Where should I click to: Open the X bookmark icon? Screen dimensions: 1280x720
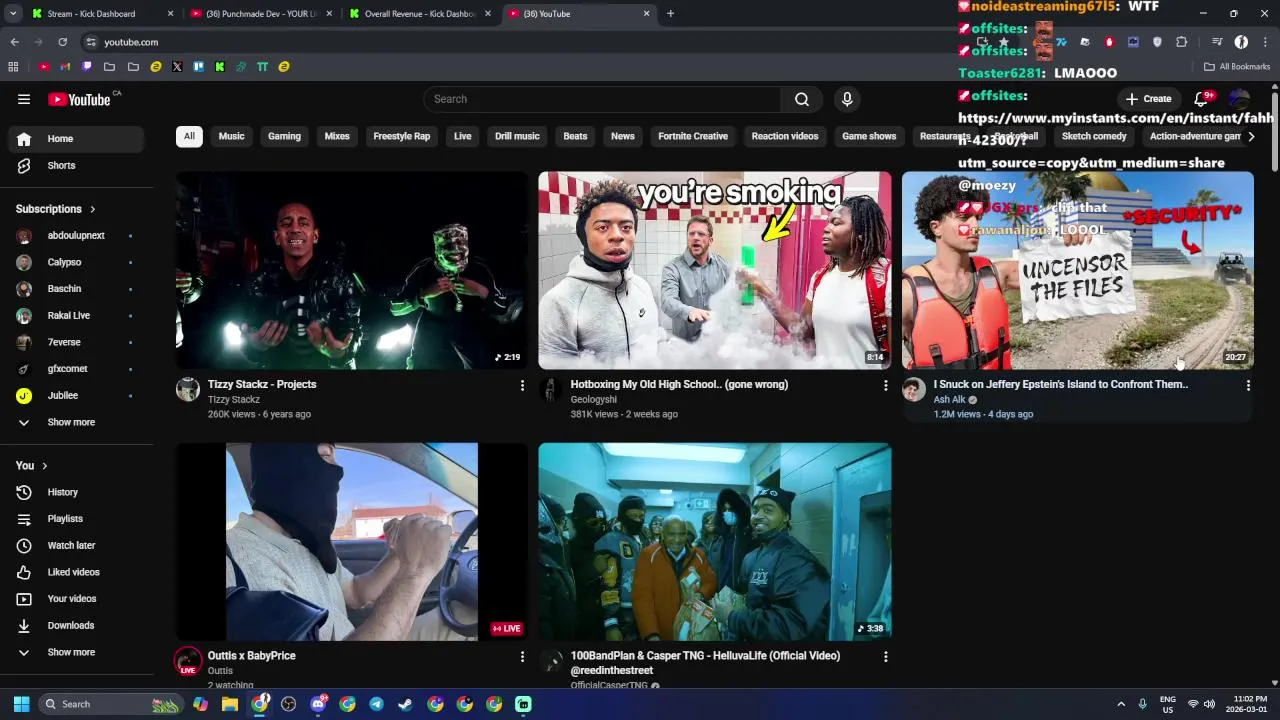[177, 67]
